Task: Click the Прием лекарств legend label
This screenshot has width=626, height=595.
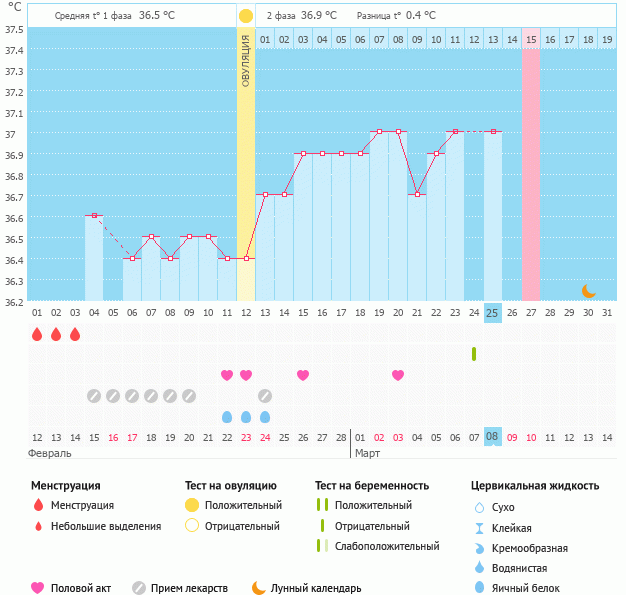Action: [x=189, y=588]
